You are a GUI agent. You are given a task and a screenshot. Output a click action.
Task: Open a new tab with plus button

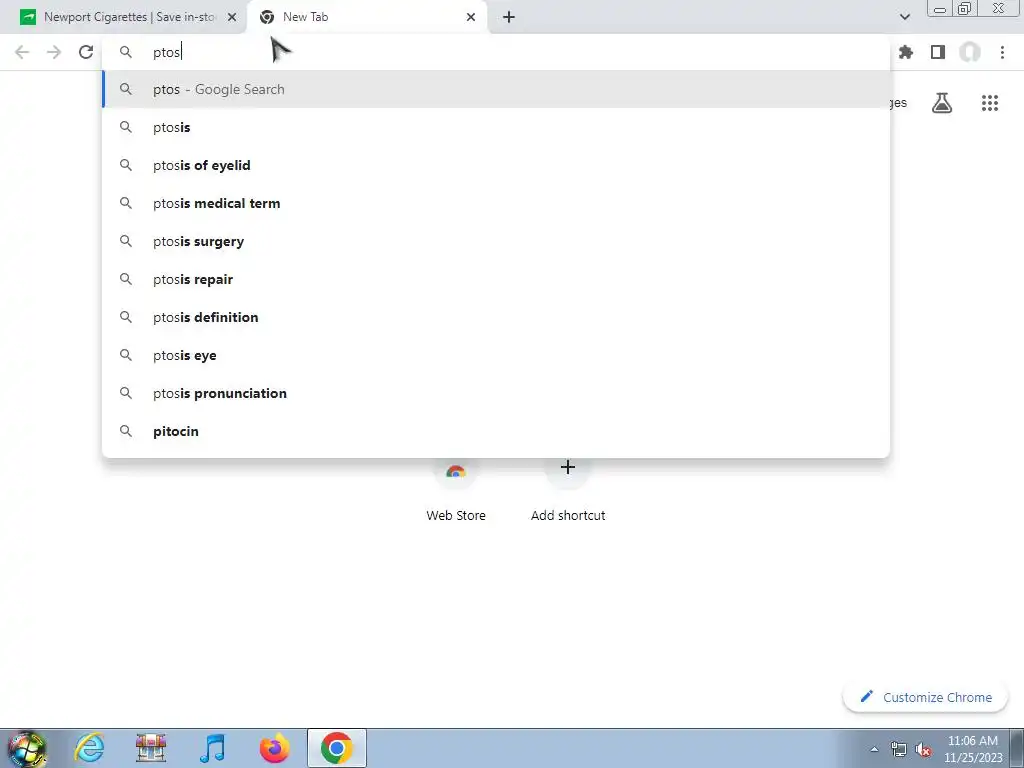(509, 17)
